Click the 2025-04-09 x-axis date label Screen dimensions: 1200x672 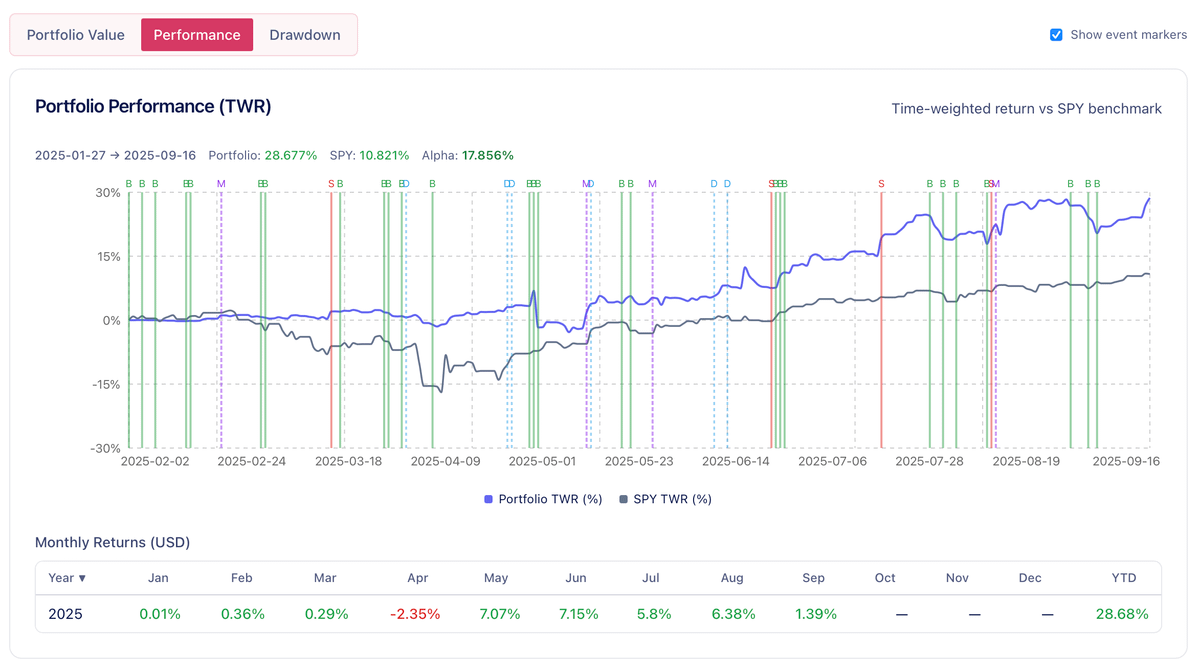pyautogui.click(x=445, y=462)
